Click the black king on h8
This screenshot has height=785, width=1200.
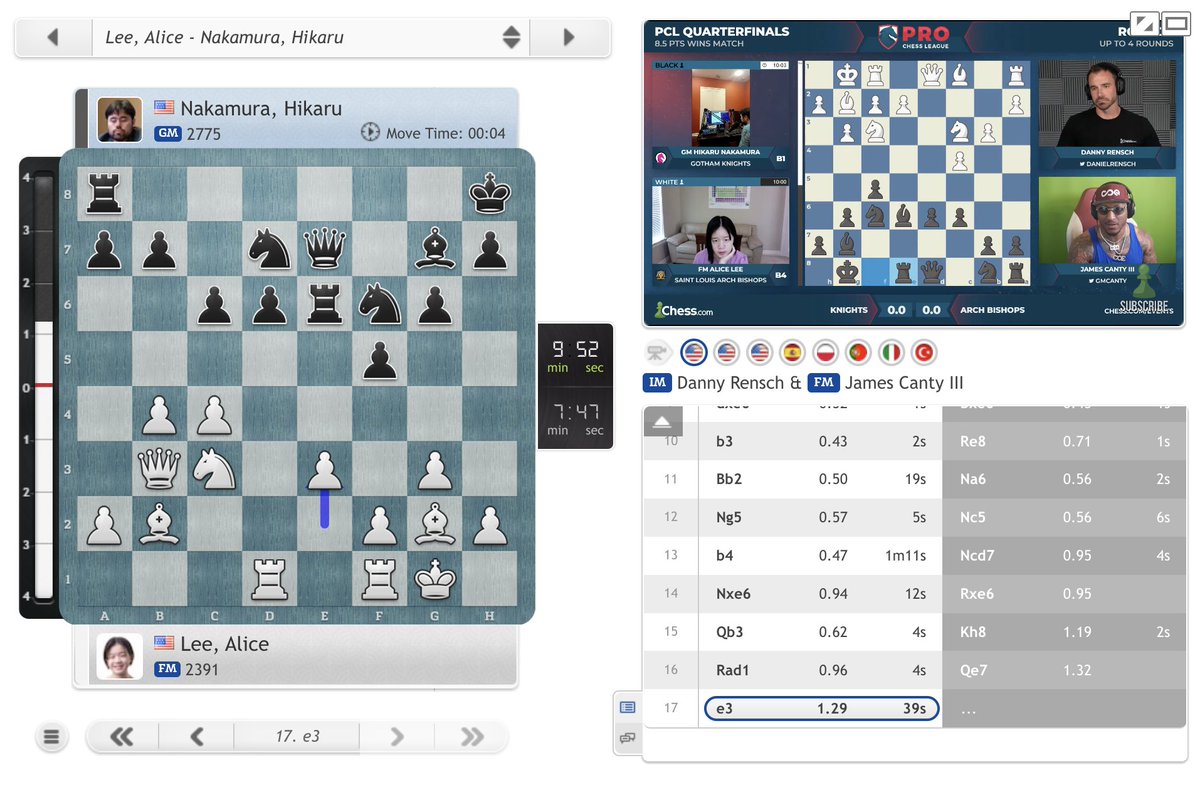(x=489, y=193)
